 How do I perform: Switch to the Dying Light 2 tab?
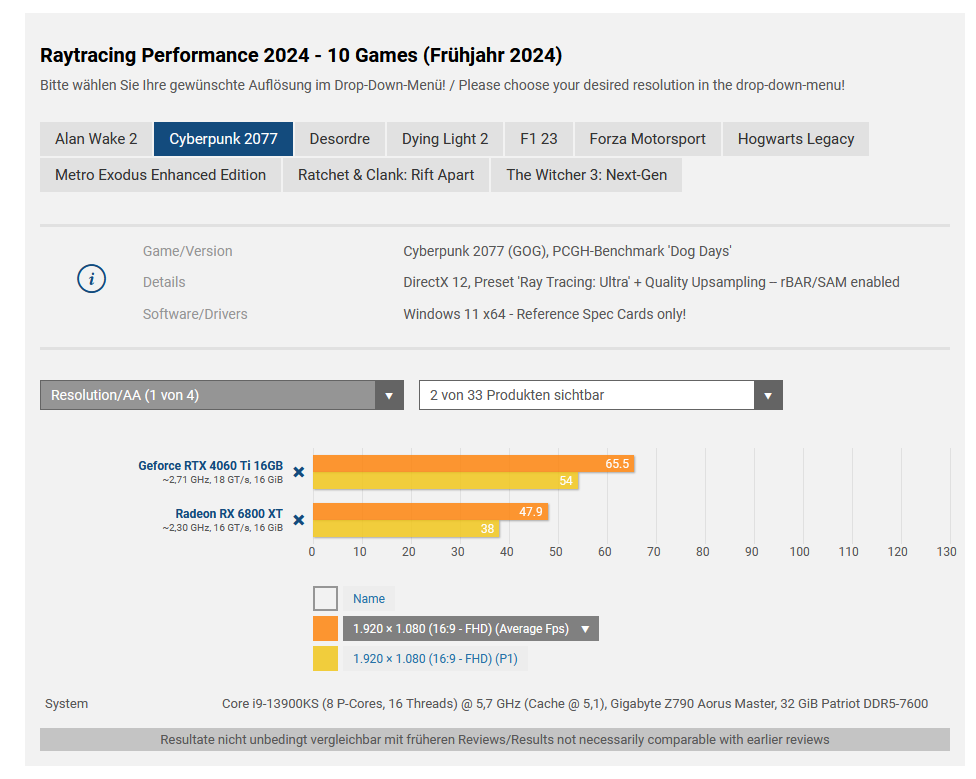tap(445, 139)
